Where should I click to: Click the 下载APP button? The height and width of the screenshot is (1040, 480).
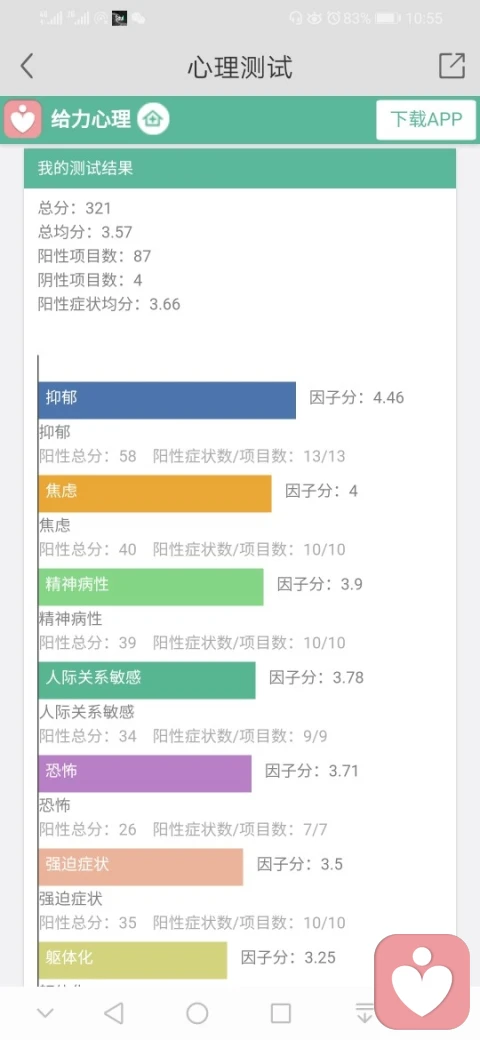pyautogui.click(x=426, y=119)
